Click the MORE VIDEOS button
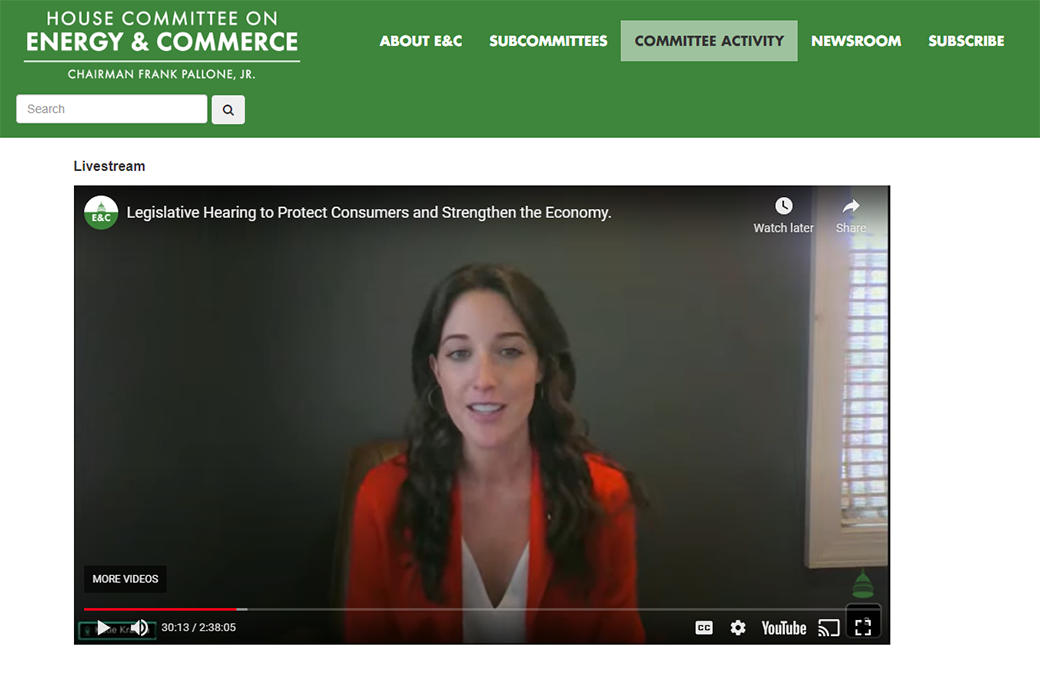The height and width of the screenshot is (677, 1040). pyautogui.click(x=125, y=579)
